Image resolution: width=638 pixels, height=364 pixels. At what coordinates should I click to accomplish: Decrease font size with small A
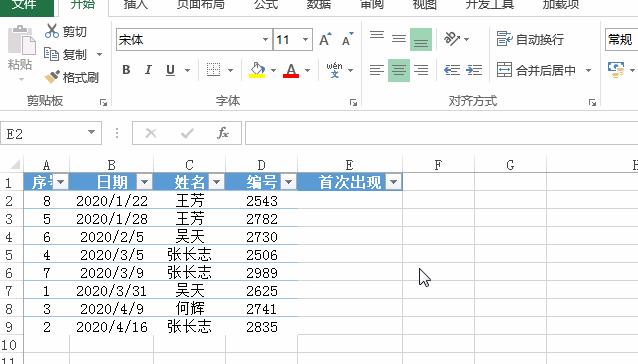point(347,39)
